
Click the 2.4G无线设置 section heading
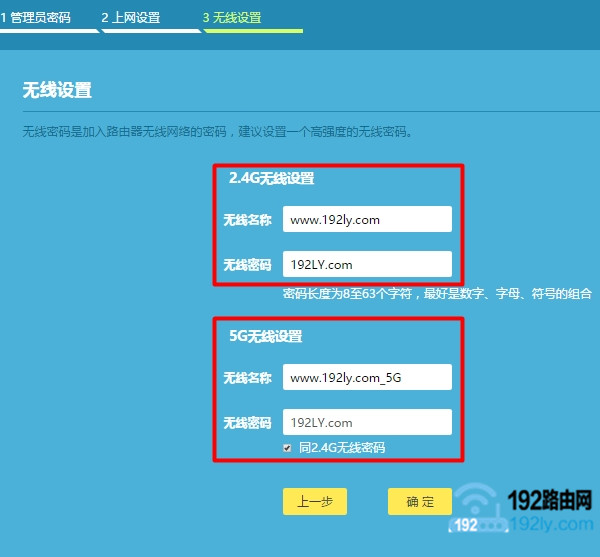(271, 179)
